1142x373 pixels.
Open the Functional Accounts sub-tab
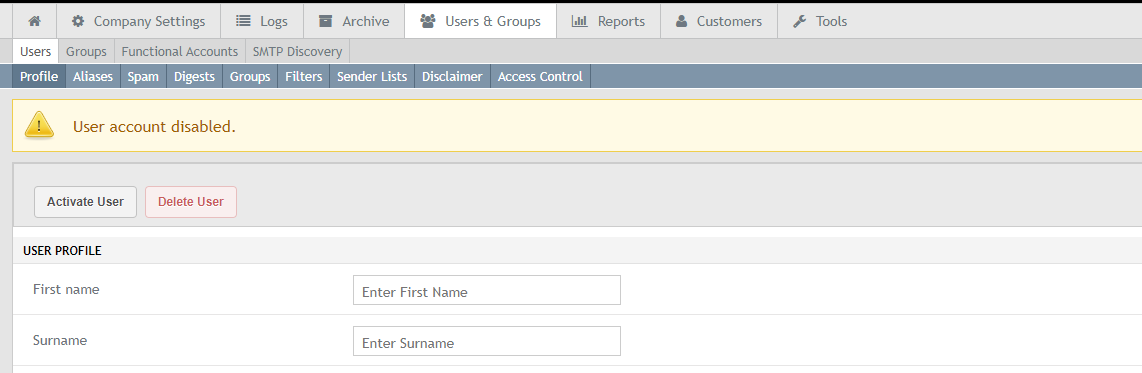click(x=180, y=52)
